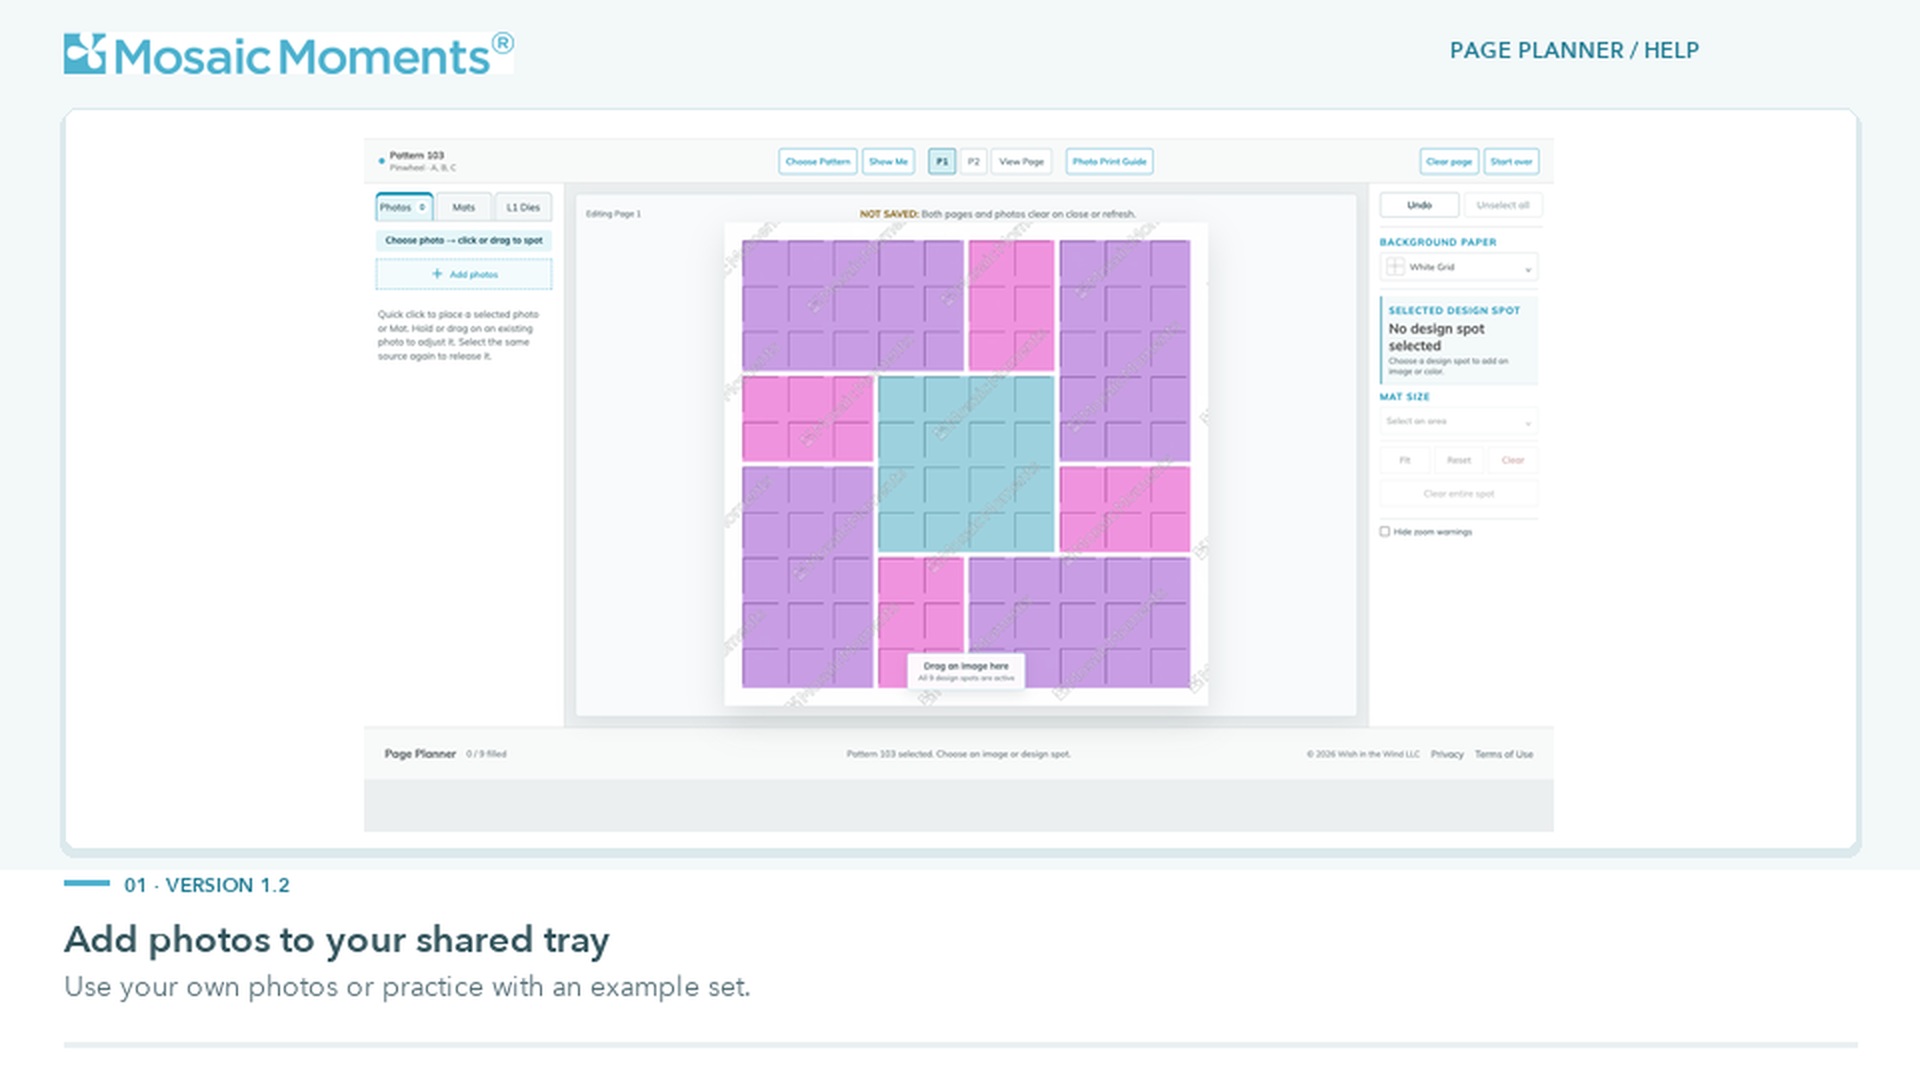The image size is (1920, 1080).
Task: Switch to page P1
Action: (x=942, y=162)
